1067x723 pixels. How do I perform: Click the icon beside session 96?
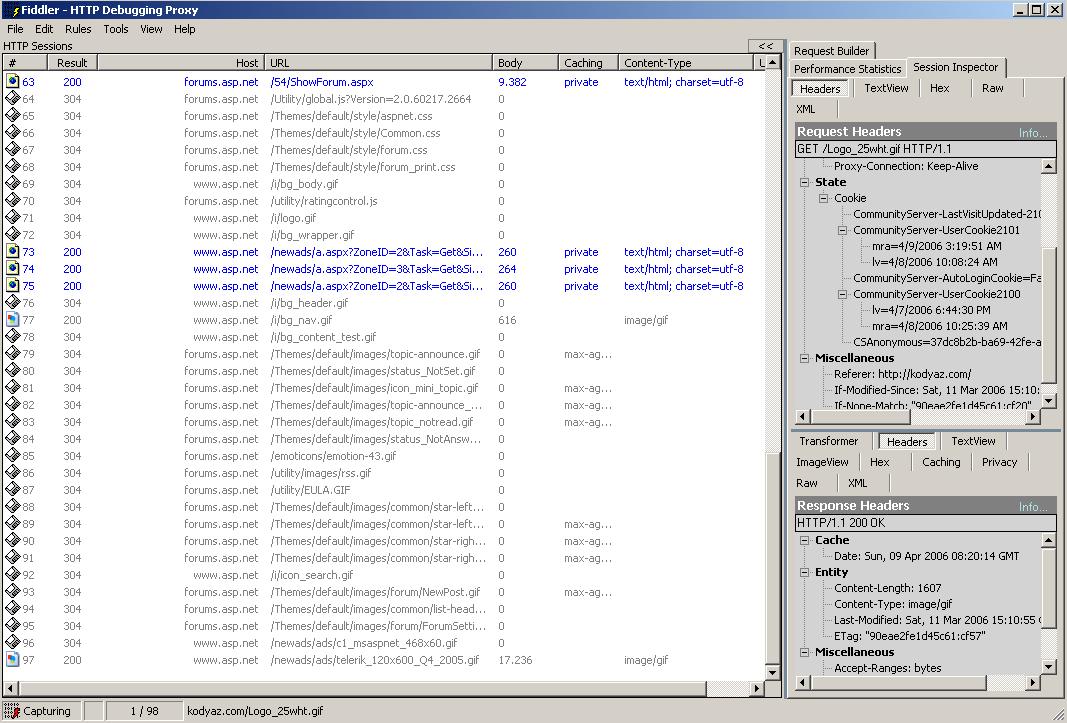pos(12,643)
